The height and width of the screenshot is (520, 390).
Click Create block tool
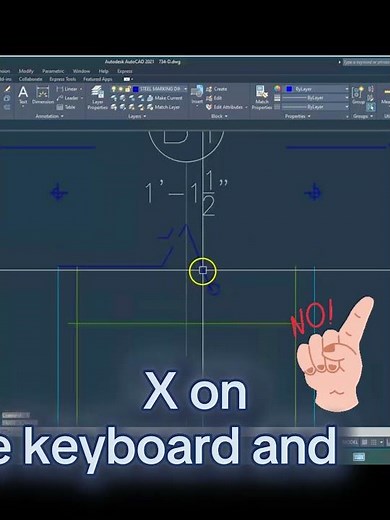point(217,89)
